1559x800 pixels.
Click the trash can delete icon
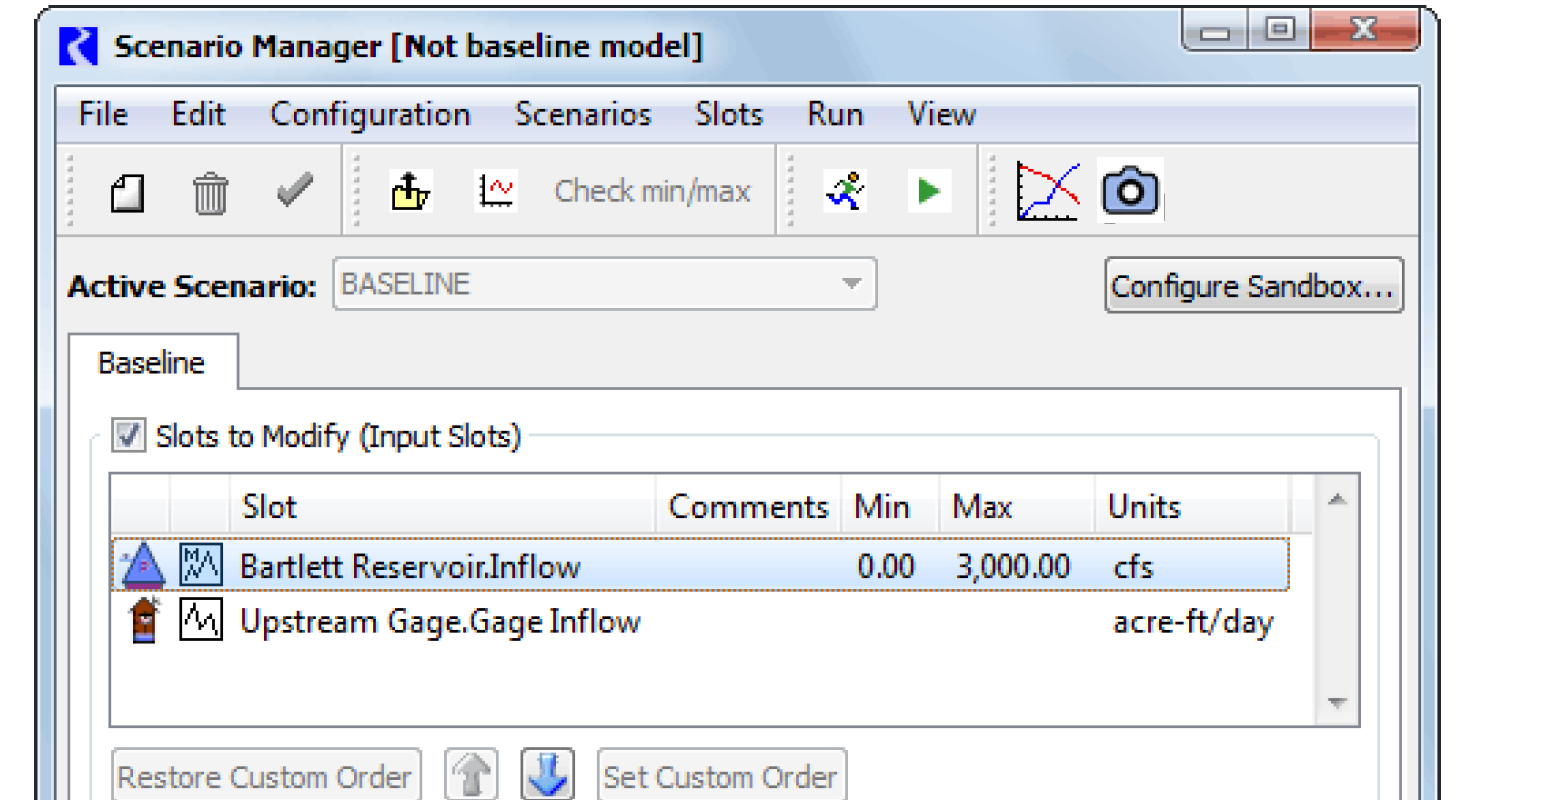[210, 192]
